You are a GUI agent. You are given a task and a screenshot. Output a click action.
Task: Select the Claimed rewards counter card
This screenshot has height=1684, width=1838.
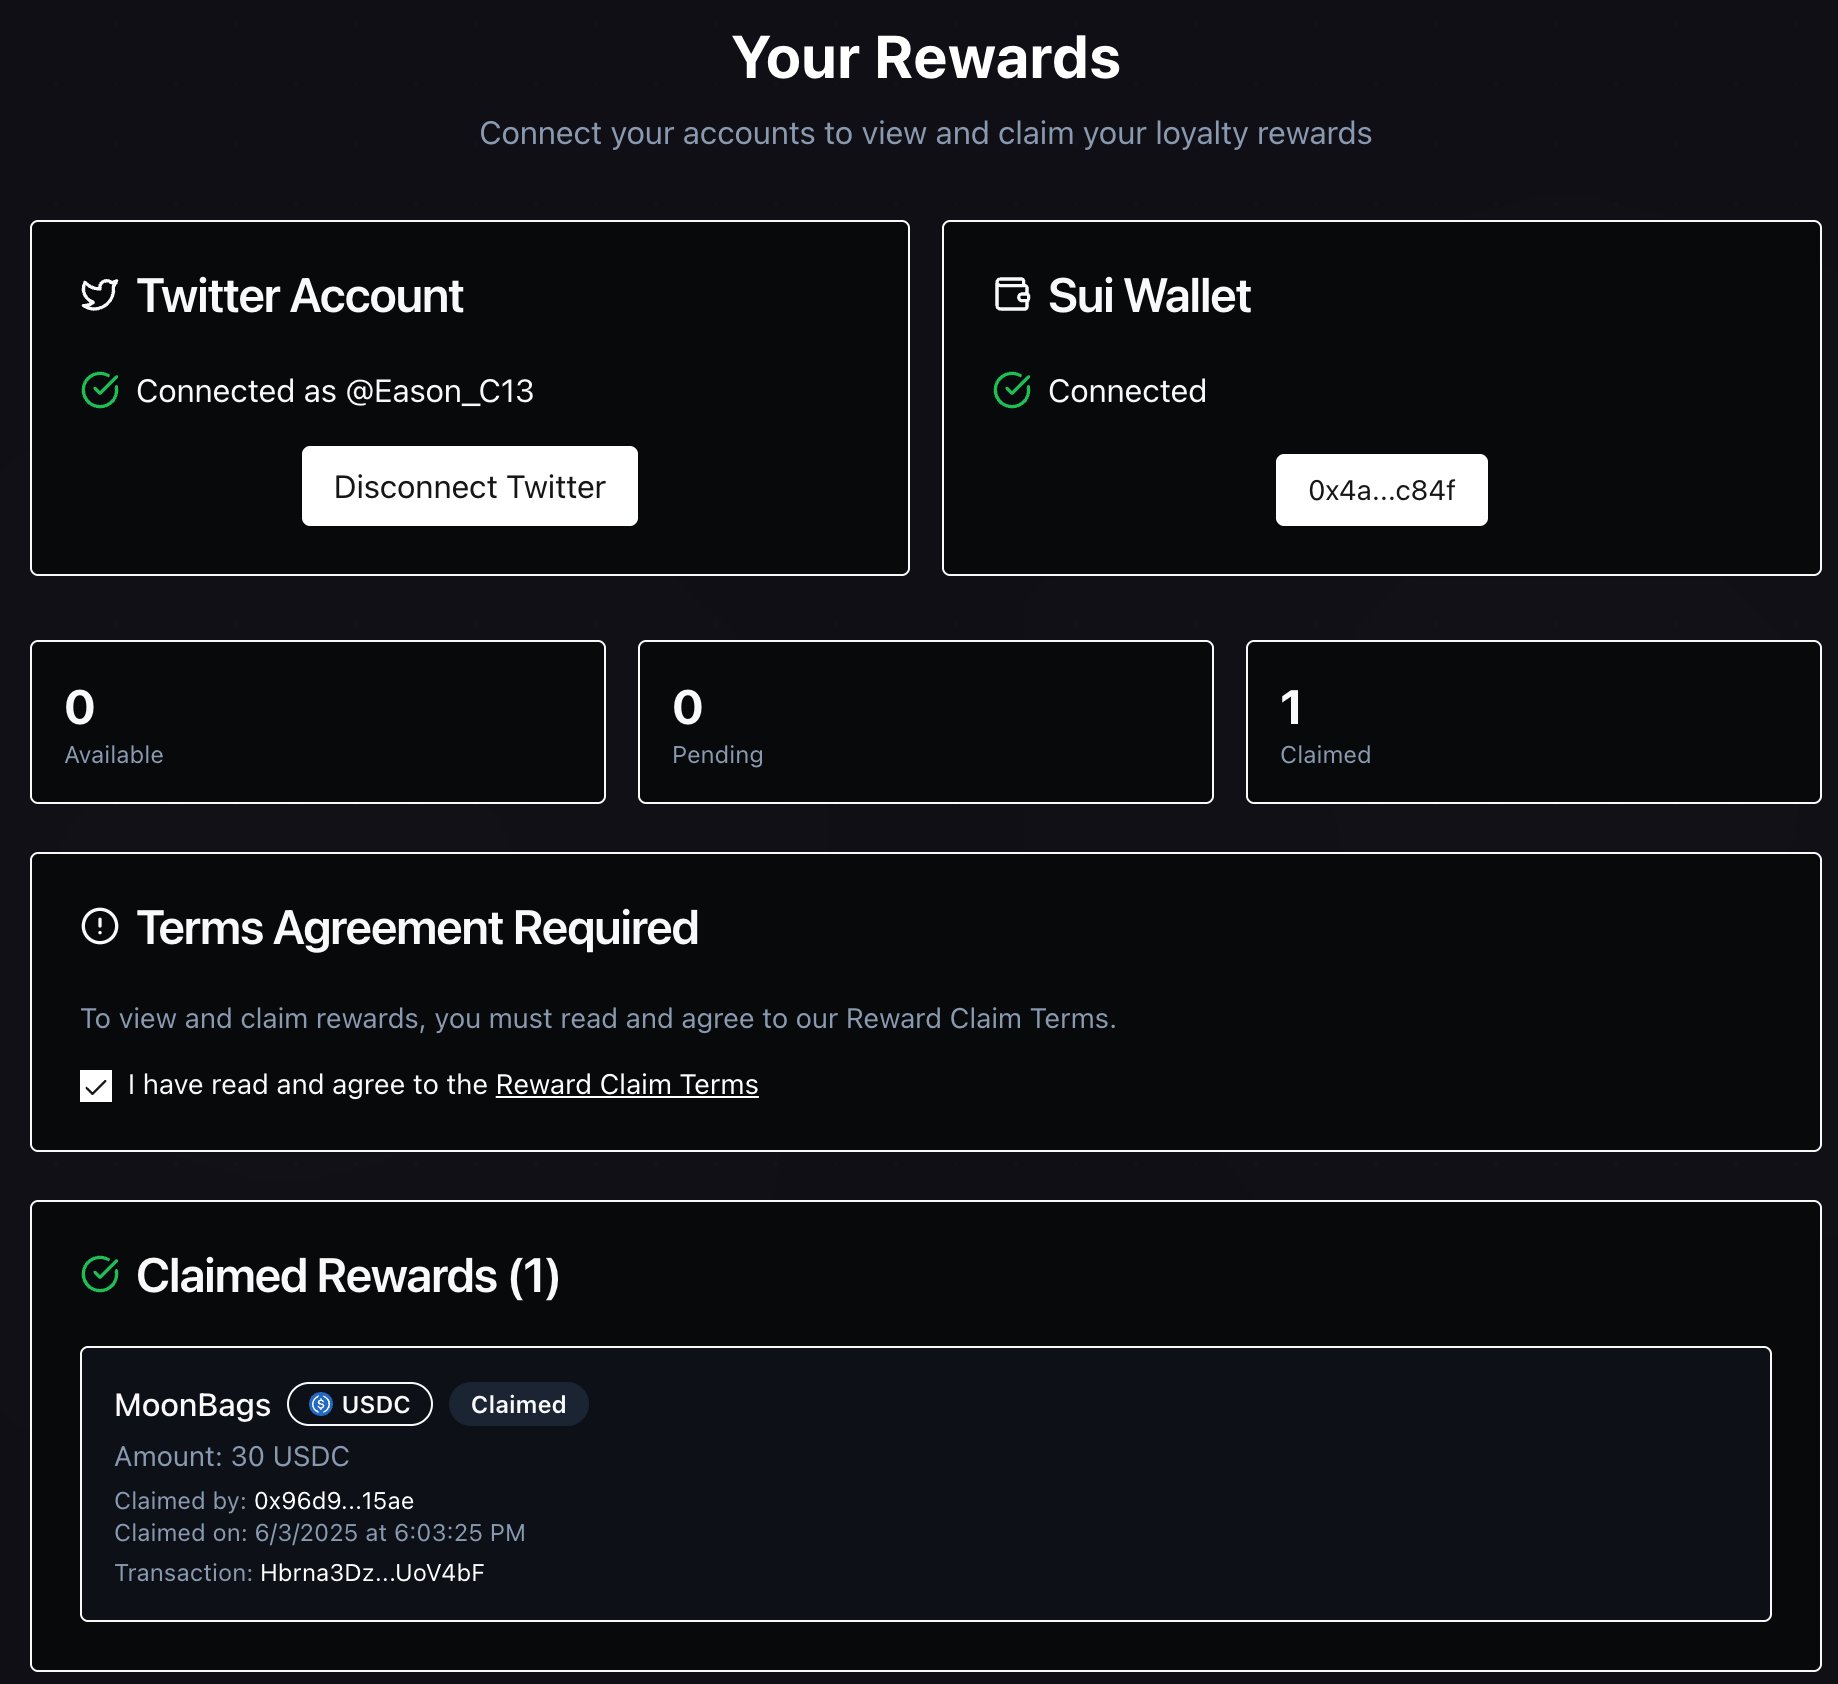(x=1533, y=722)
